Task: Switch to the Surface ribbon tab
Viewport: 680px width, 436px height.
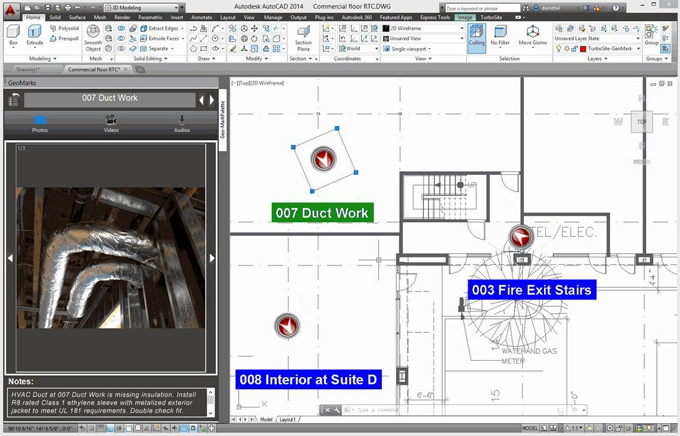Action: pyautogui.click(x=77, y=17)
